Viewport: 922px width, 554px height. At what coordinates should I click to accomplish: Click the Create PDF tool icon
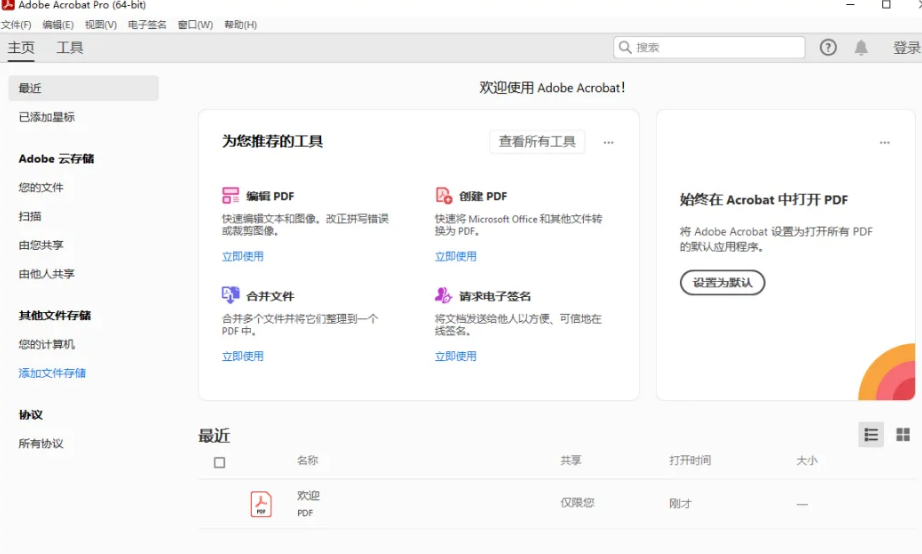(x=443, y=195)
